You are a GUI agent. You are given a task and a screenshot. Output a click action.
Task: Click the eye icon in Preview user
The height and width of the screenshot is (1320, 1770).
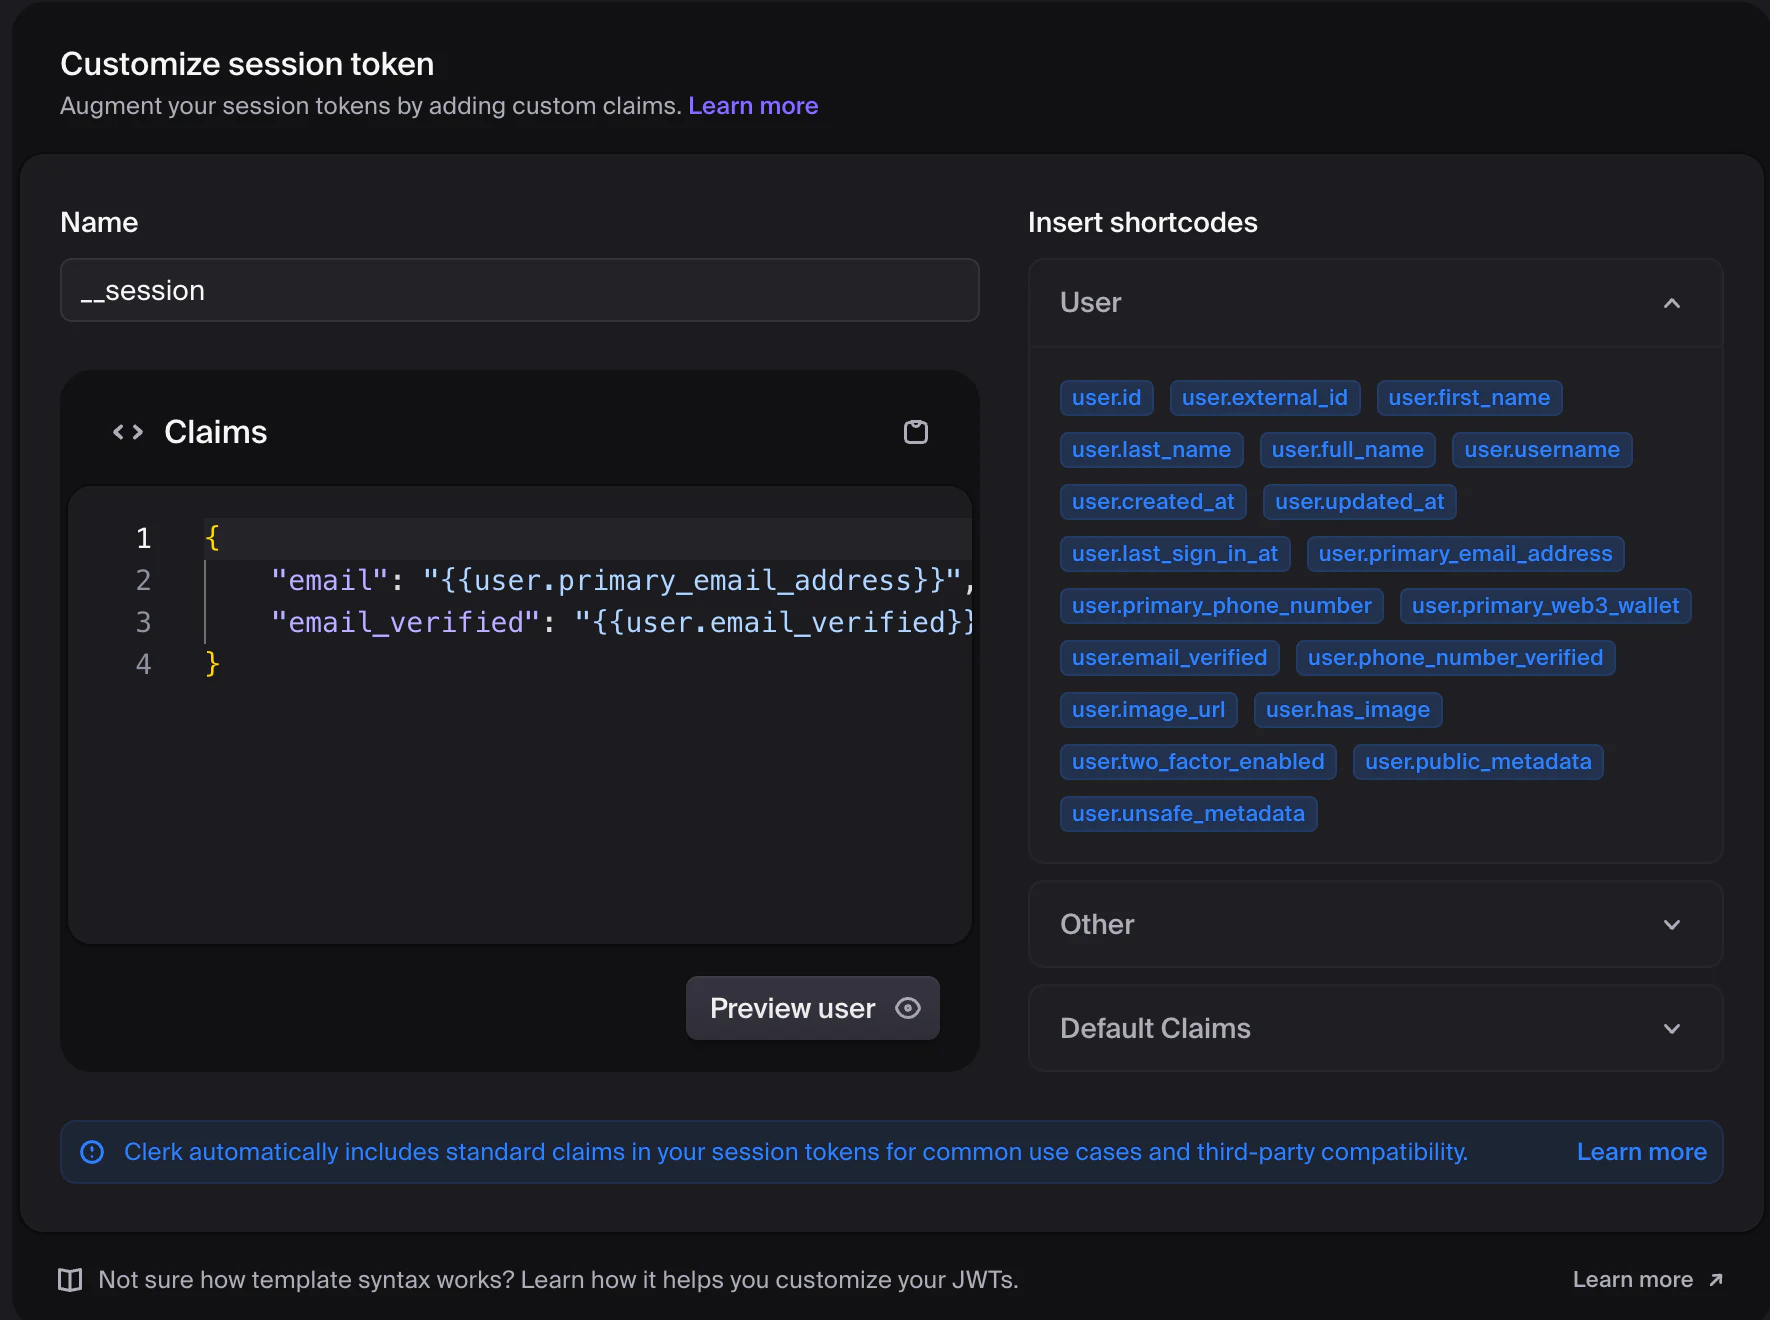tap(908, 1008)
